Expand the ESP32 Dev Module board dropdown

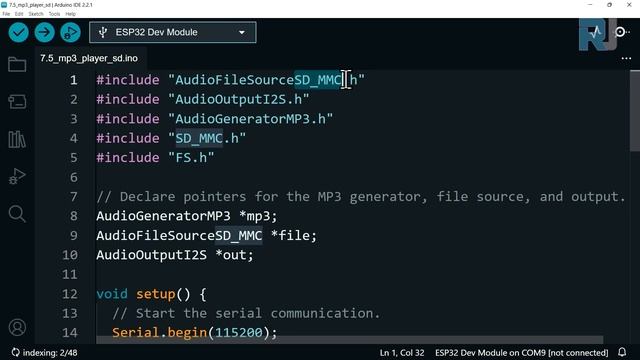tap(173, 32)
